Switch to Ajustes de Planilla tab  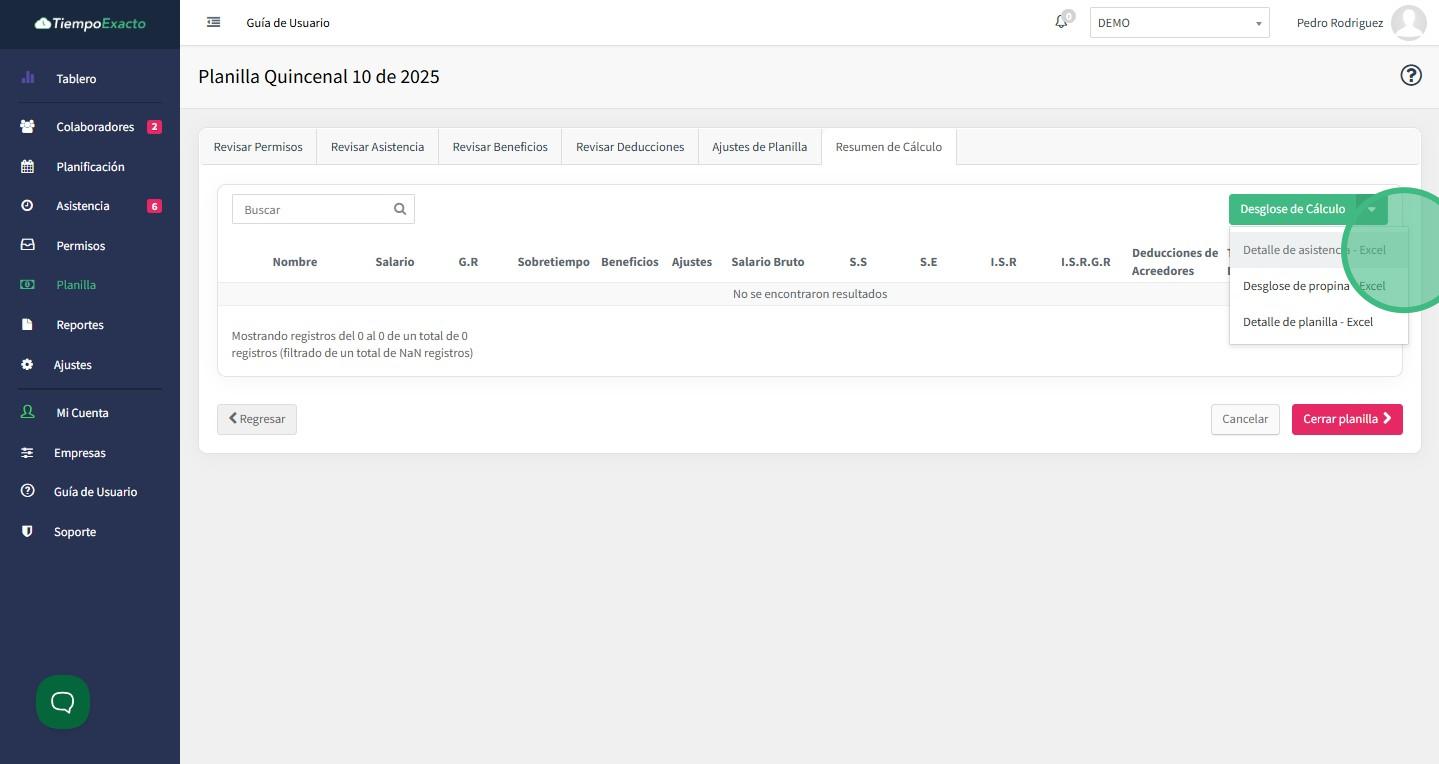[x=759, y=147]
